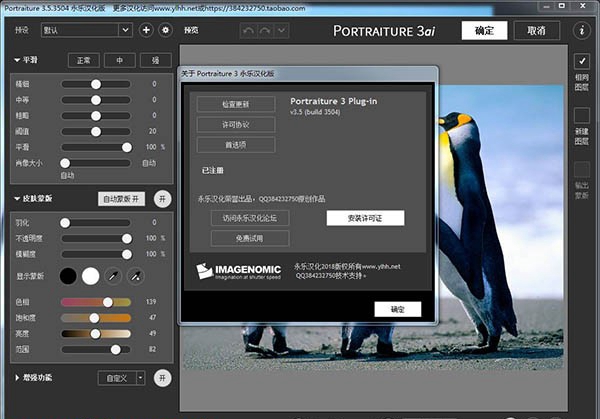Select the white mask display circle
This screenshot has width=600, height=419.
(90, 276)
